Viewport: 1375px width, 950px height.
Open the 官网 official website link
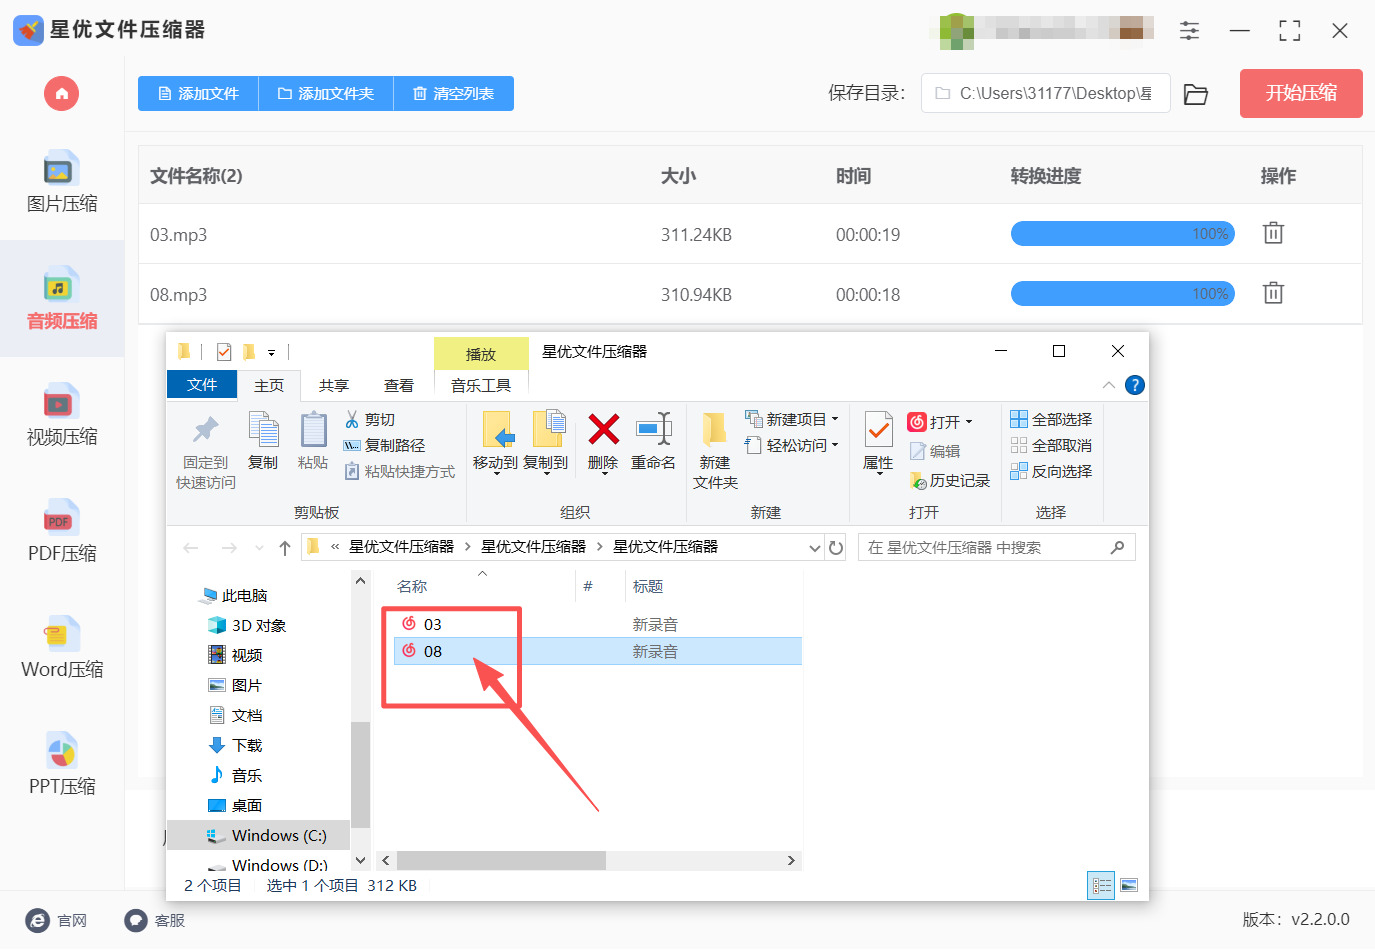click(x=57, y=920)
